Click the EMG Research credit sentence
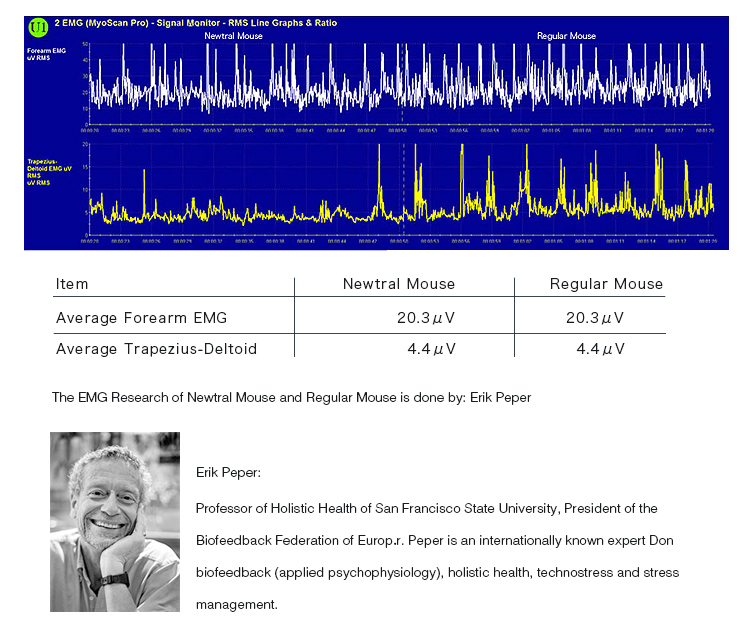The image size is (750, 639). (291, 397)
